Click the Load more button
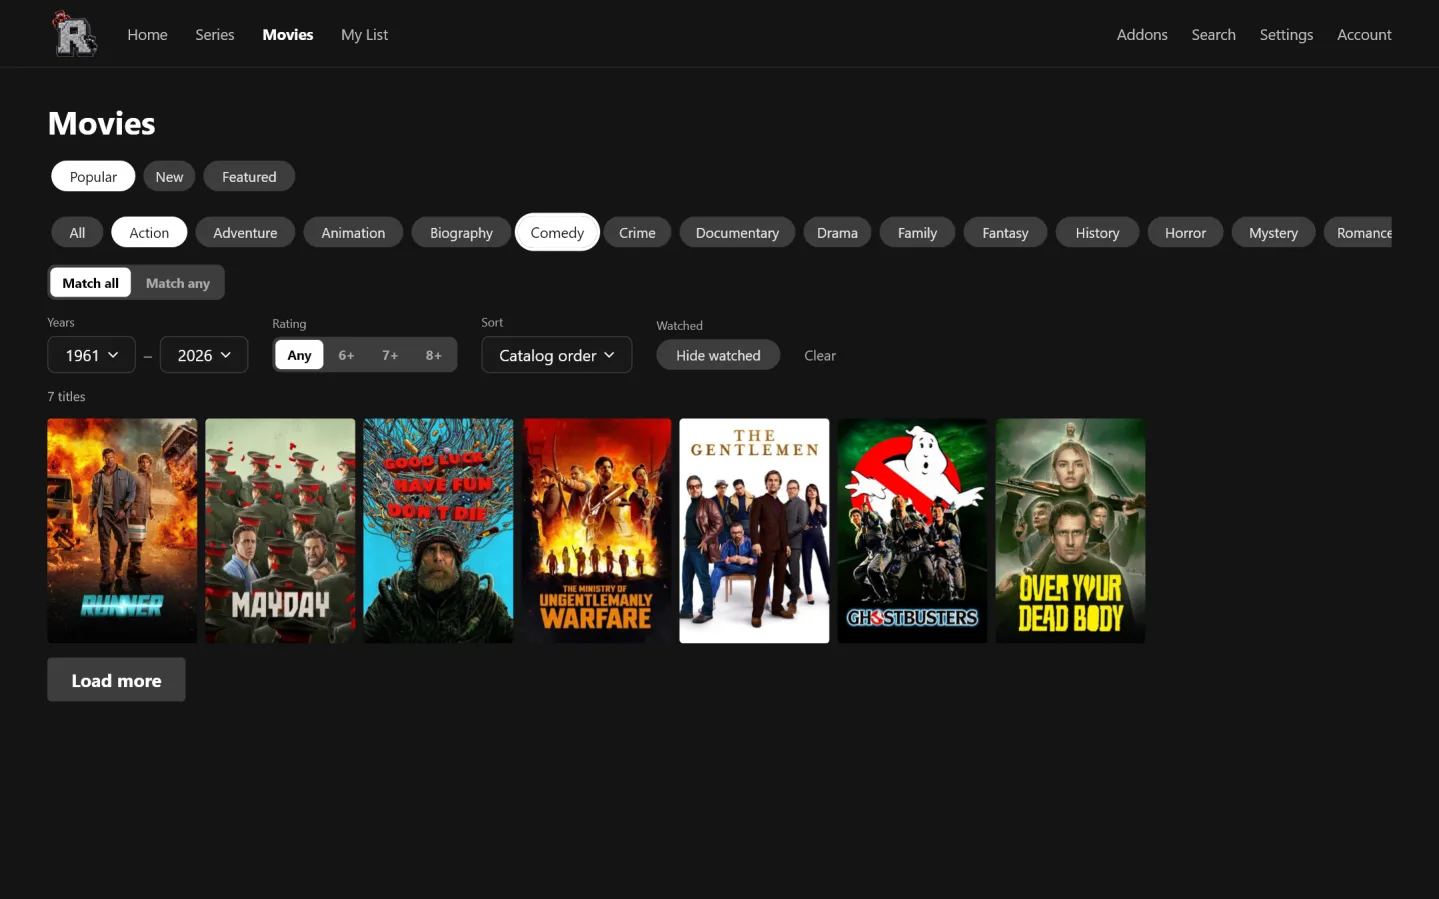 pyautogui.click(x=116, y=680)
